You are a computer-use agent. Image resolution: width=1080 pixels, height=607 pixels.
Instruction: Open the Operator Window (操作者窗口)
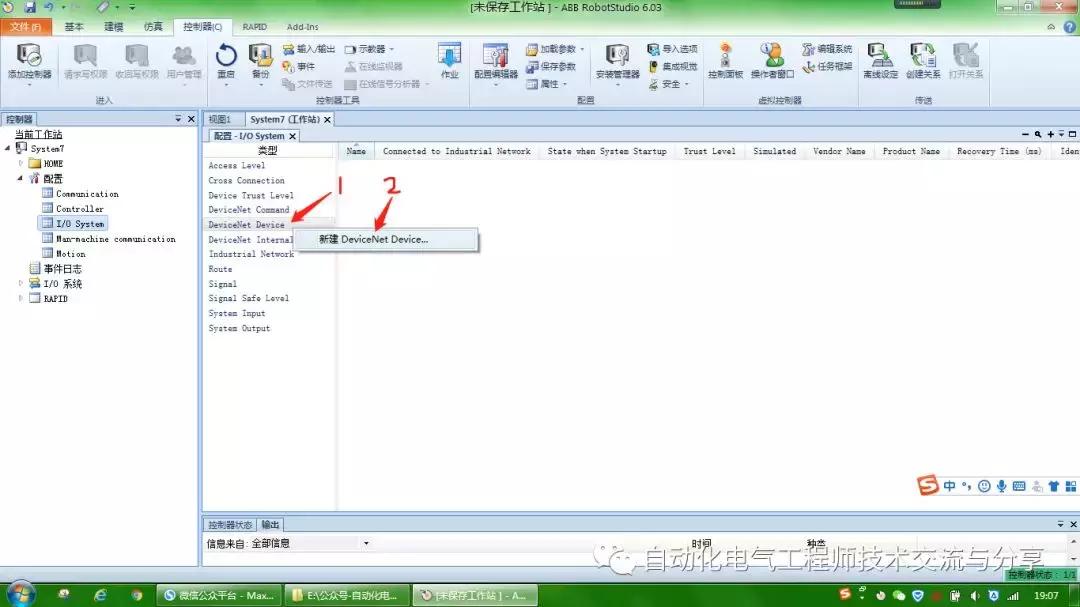pyautogui.click(x=772, y=61)
